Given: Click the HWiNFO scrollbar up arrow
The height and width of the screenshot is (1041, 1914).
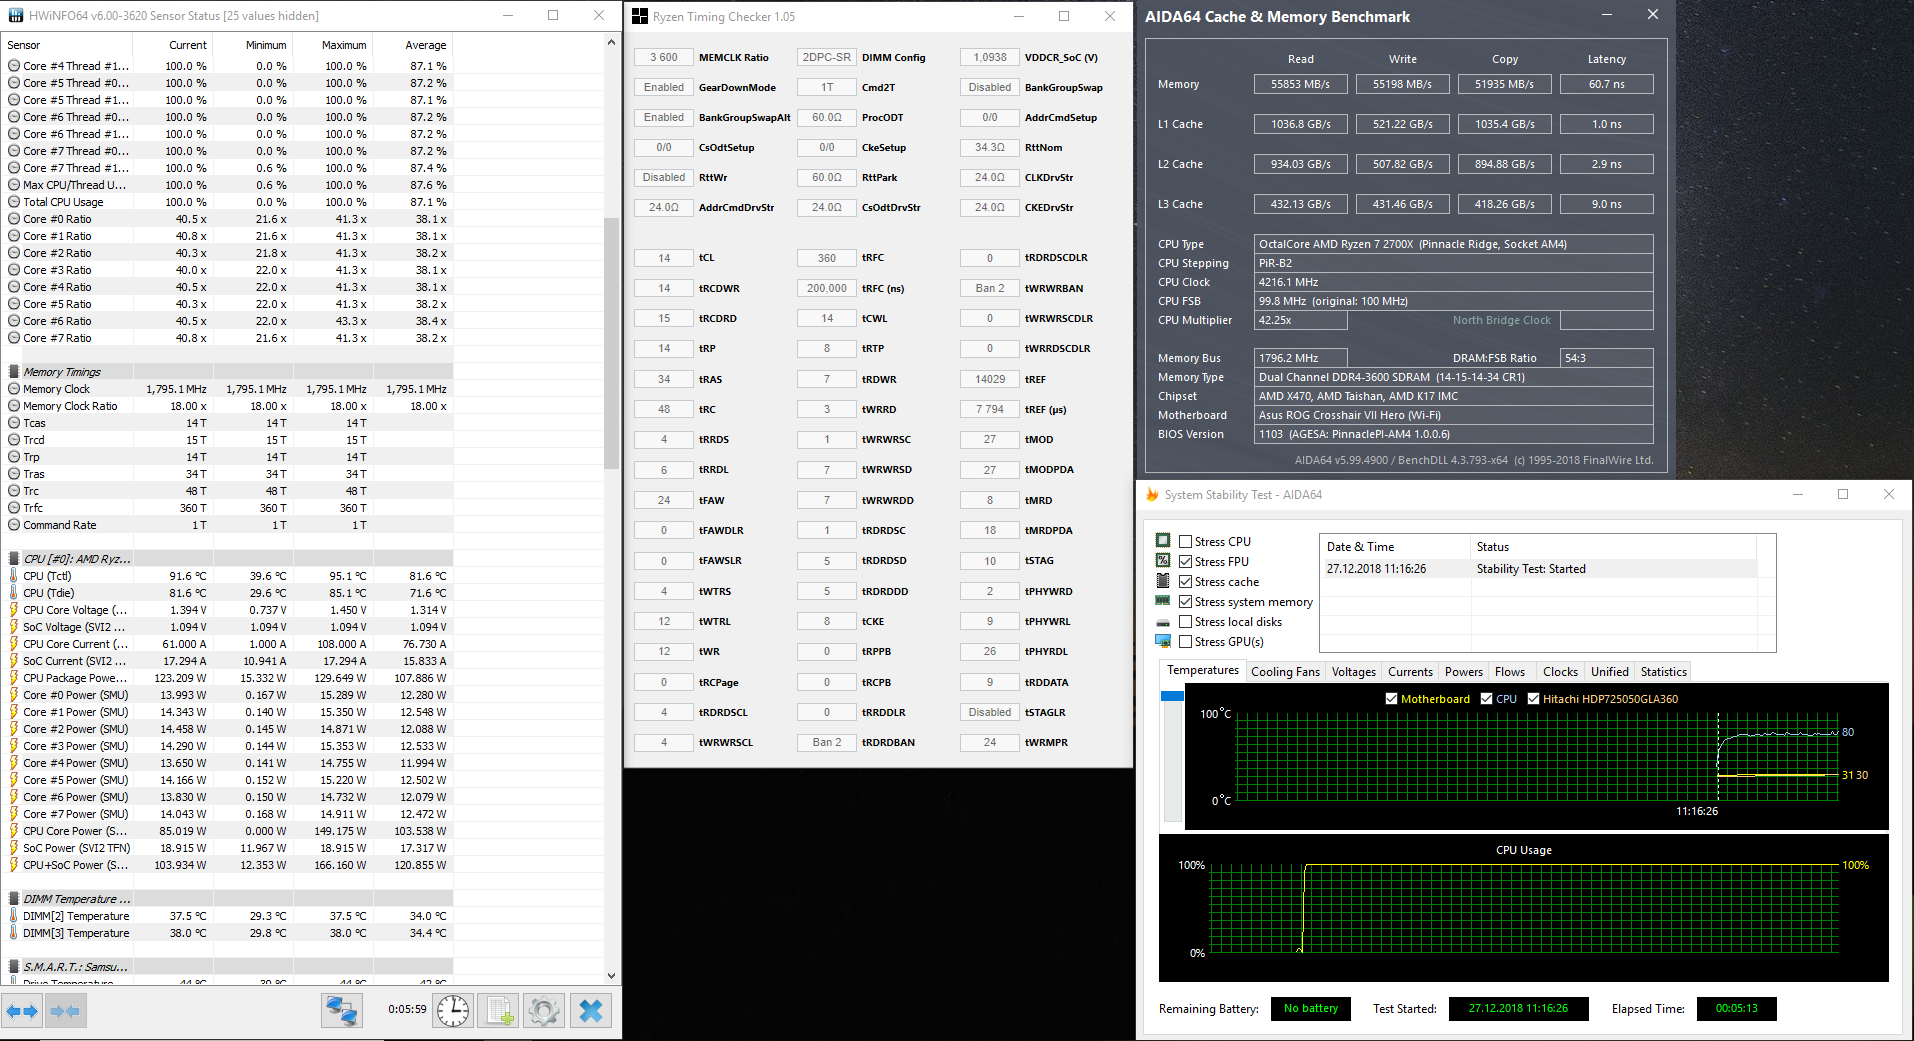Looking at the screenshot, I should pos(612,43).
